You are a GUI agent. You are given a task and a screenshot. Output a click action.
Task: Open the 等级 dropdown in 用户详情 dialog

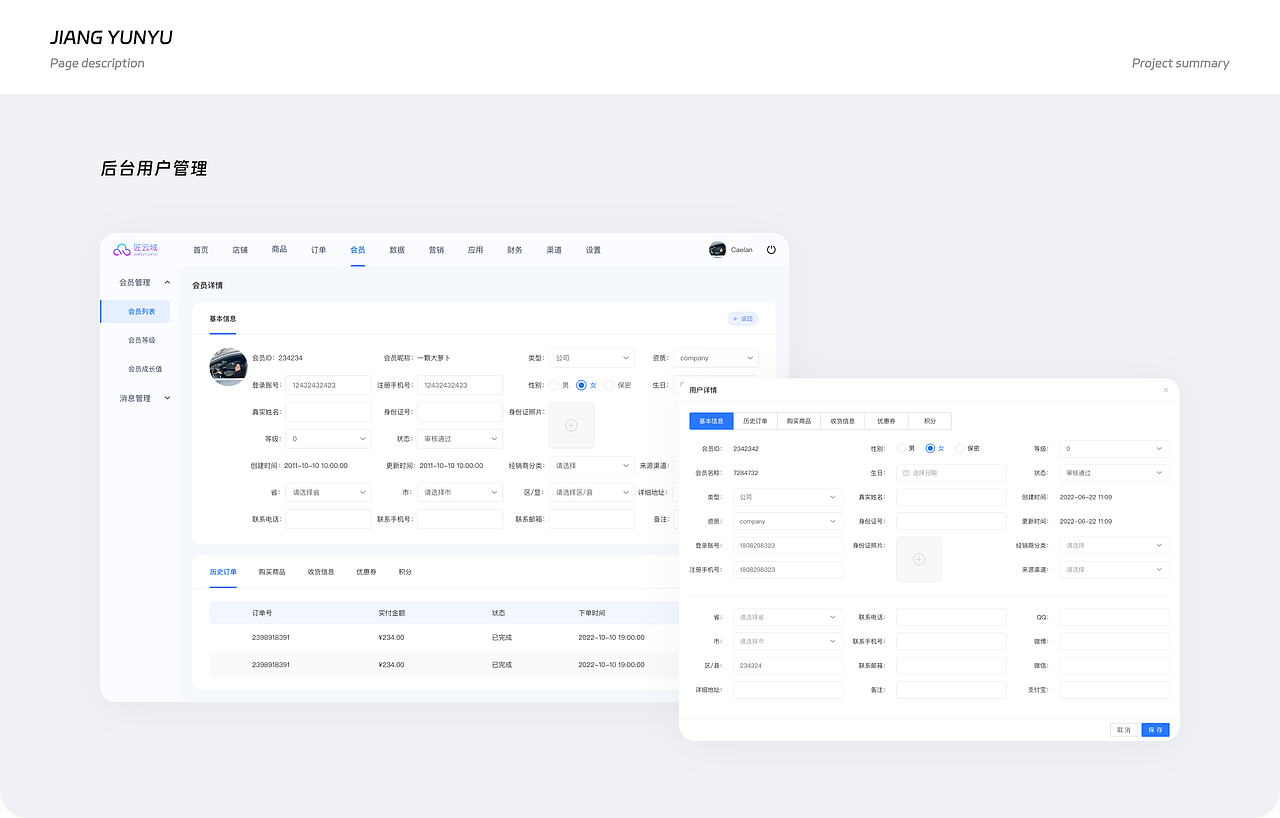tap(1114, 449)
